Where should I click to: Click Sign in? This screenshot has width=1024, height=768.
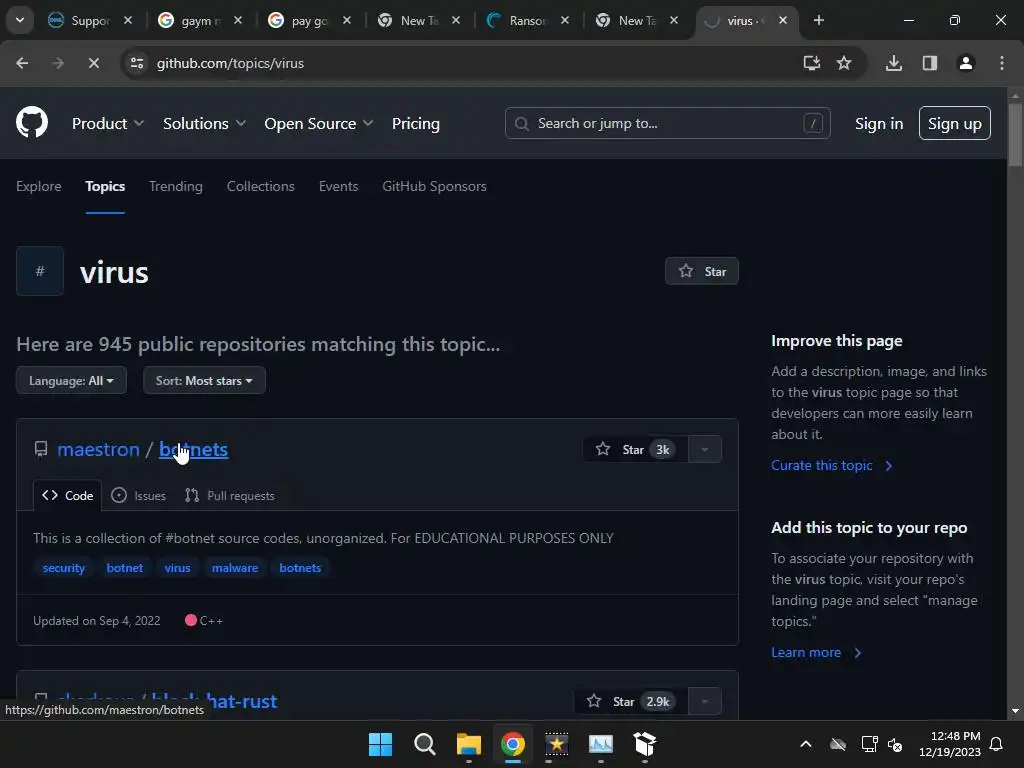[879, 123]
